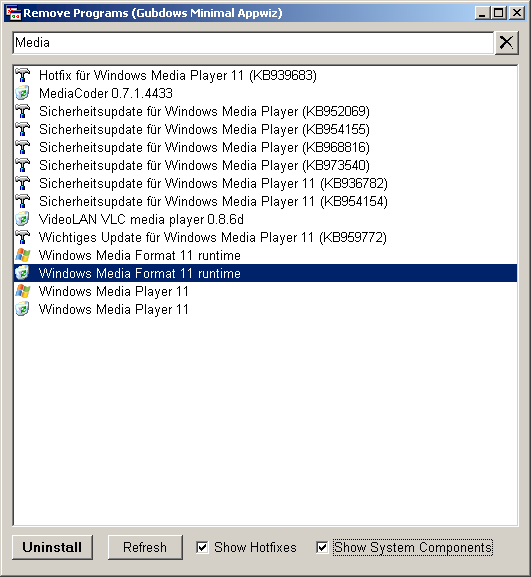Select the last Windows Media Player 11 entry

(265, 309)
